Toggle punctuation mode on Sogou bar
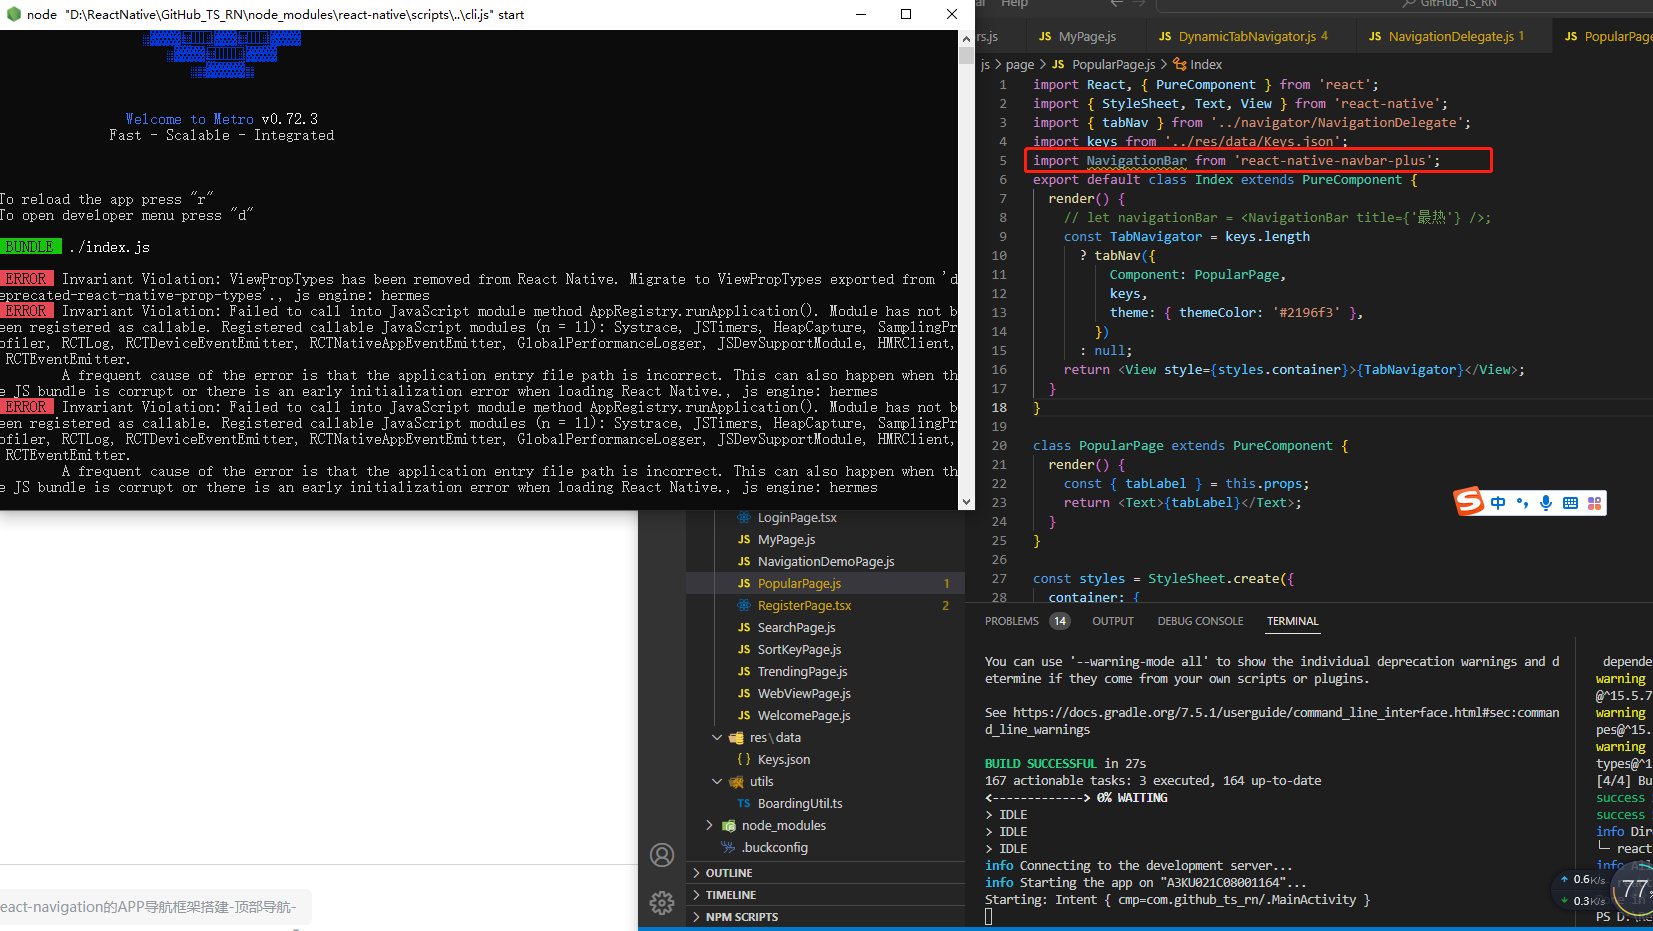This screenshot has width=1653, height=931. (x=1522, y=503)
